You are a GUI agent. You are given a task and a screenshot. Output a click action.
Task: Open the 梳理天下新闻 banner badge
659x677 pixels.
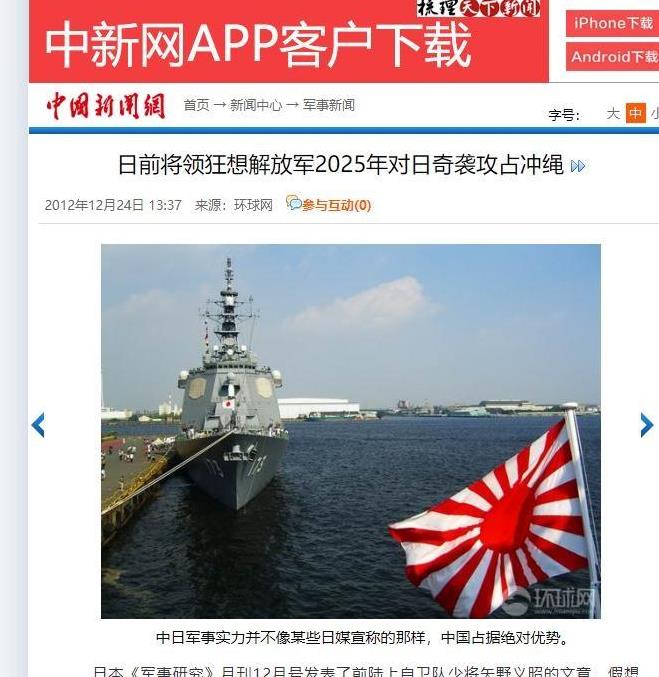click(478, 8)
